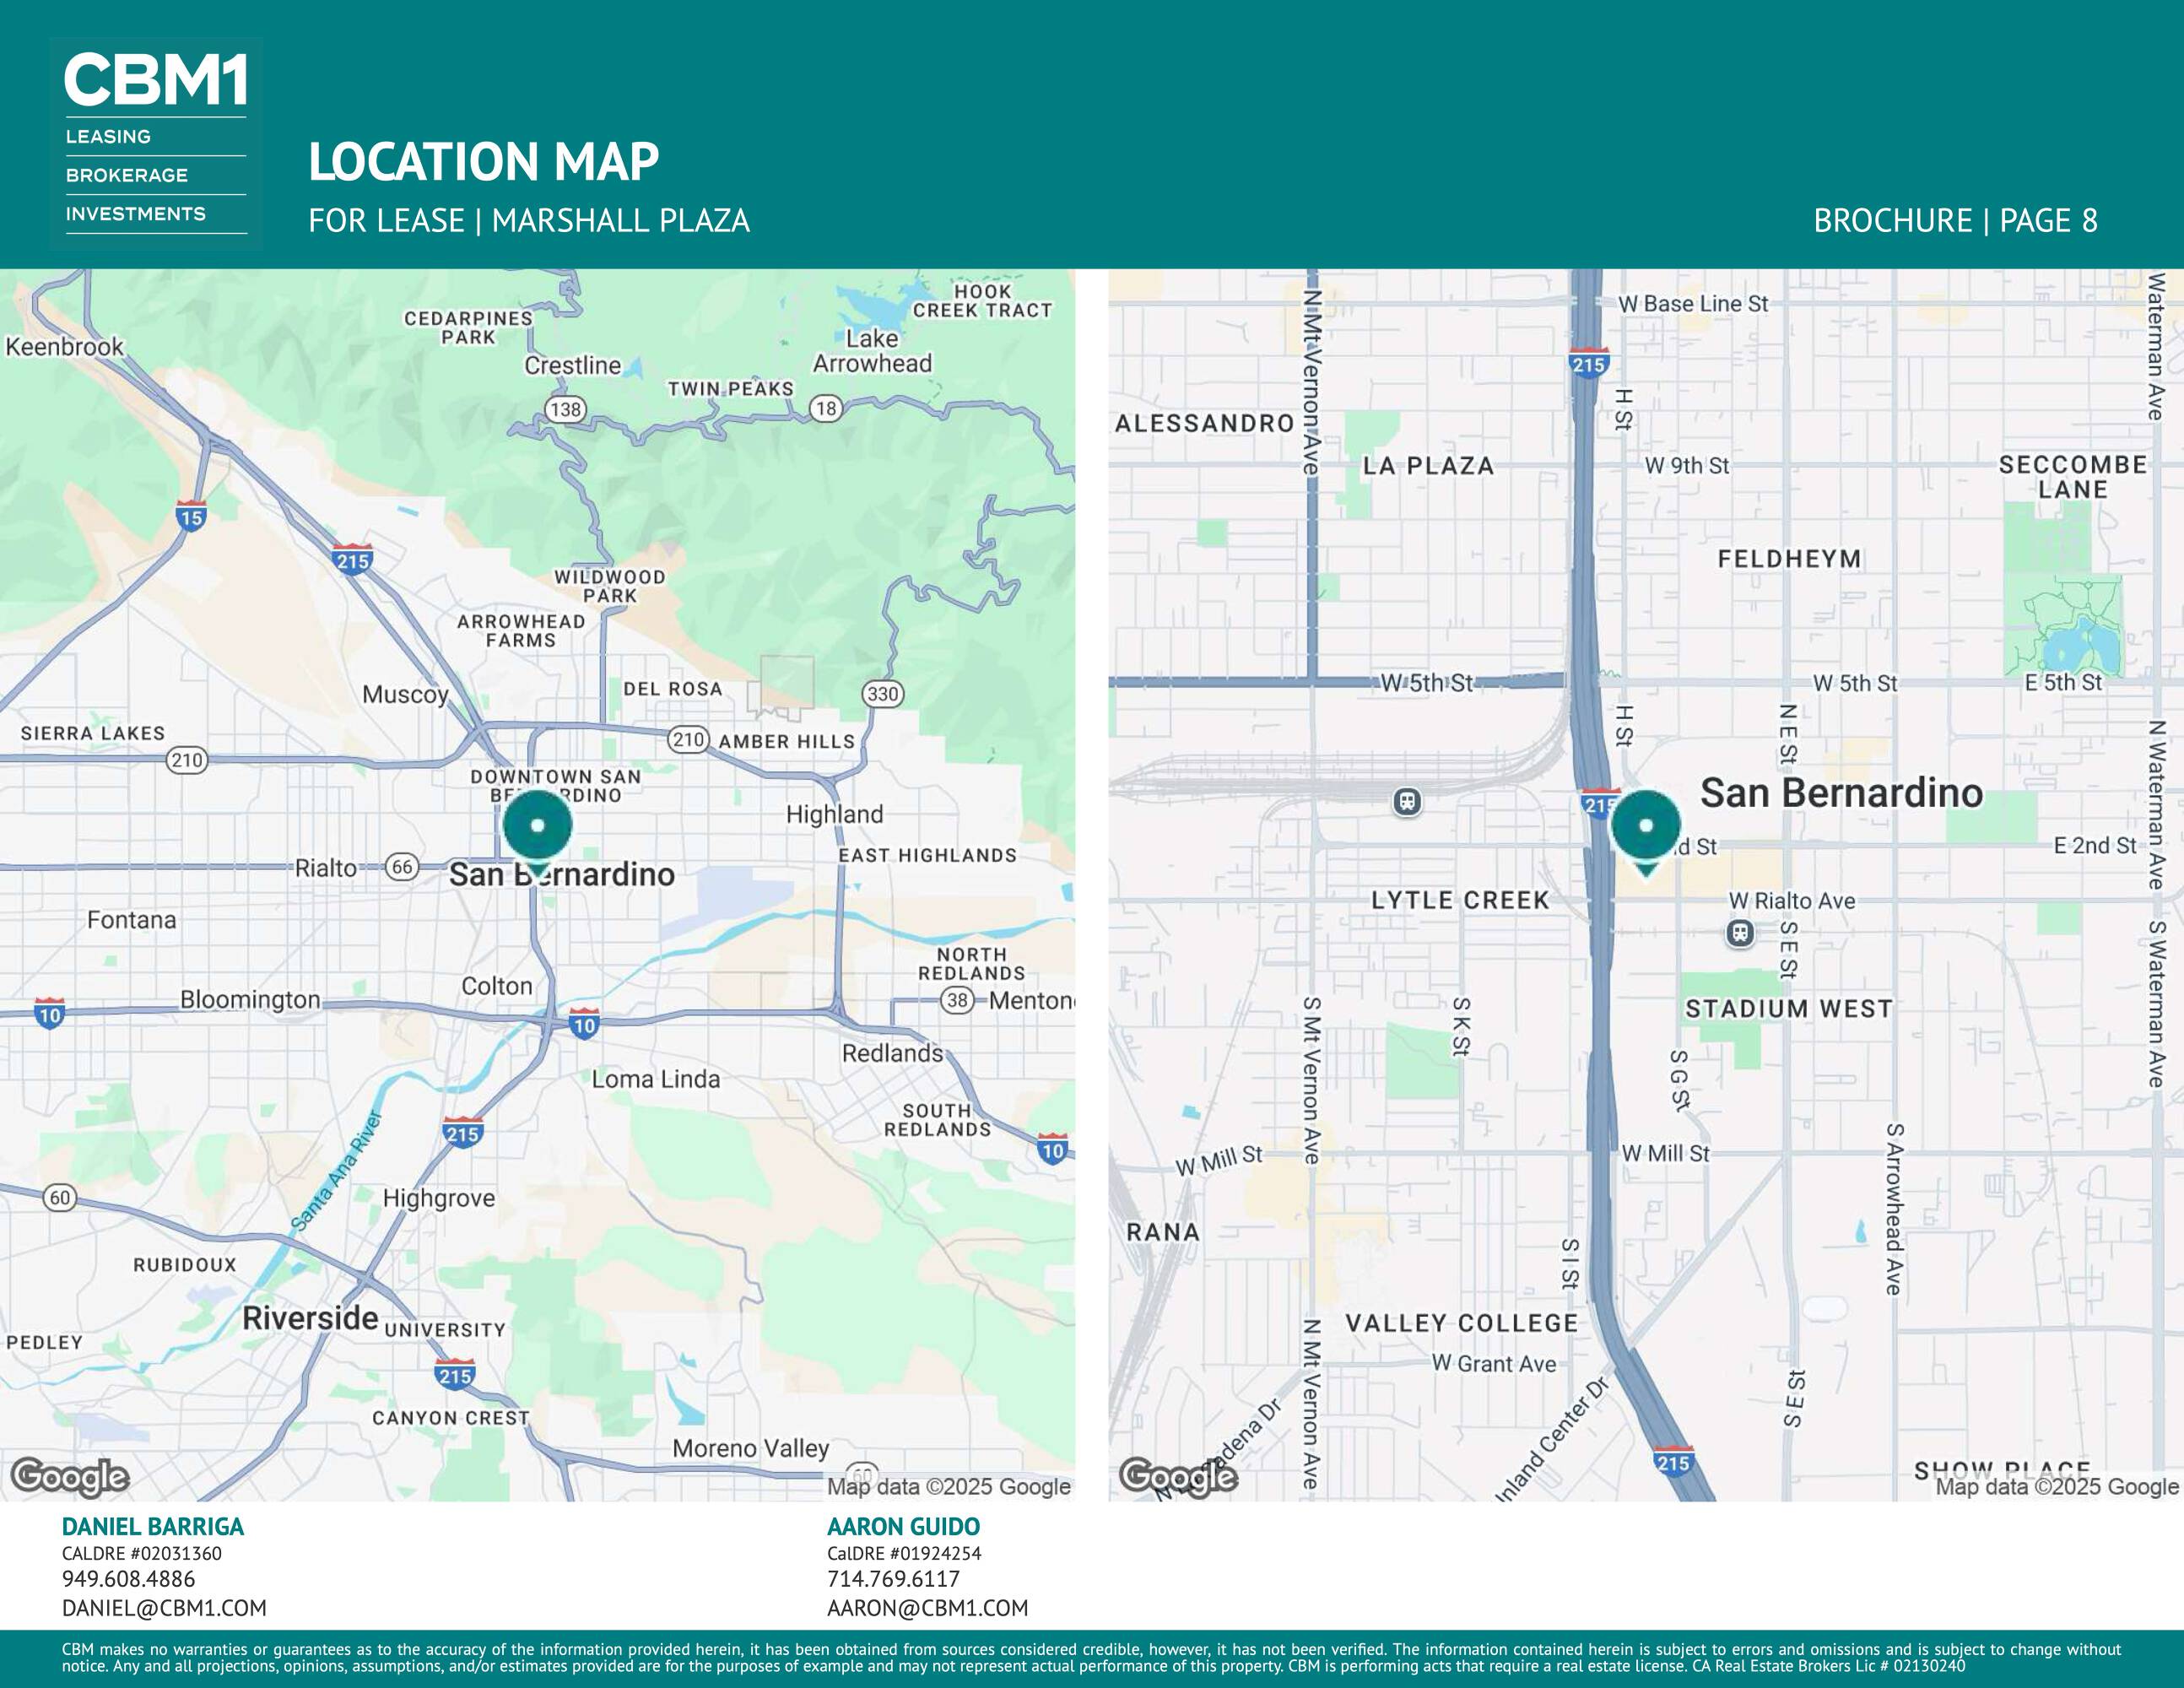Click the LOCATION MAP title text
This screenshot has height=1688, width=2184.
point(484,162)
